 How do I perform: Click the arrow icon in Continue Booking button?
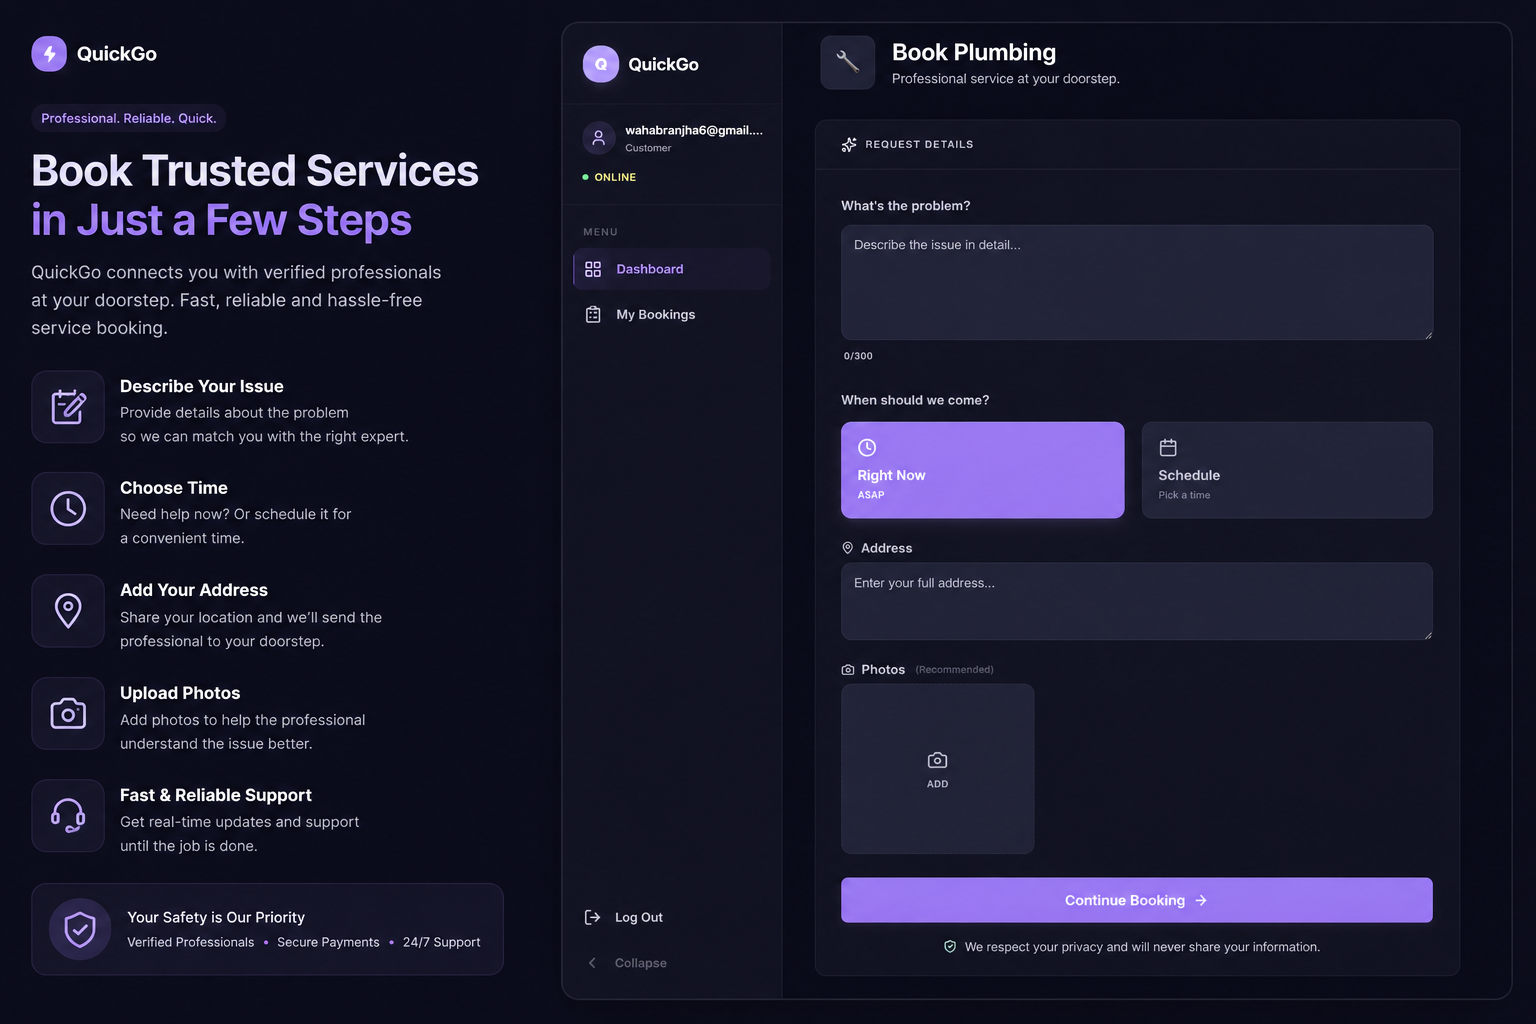click(1201, 901)
